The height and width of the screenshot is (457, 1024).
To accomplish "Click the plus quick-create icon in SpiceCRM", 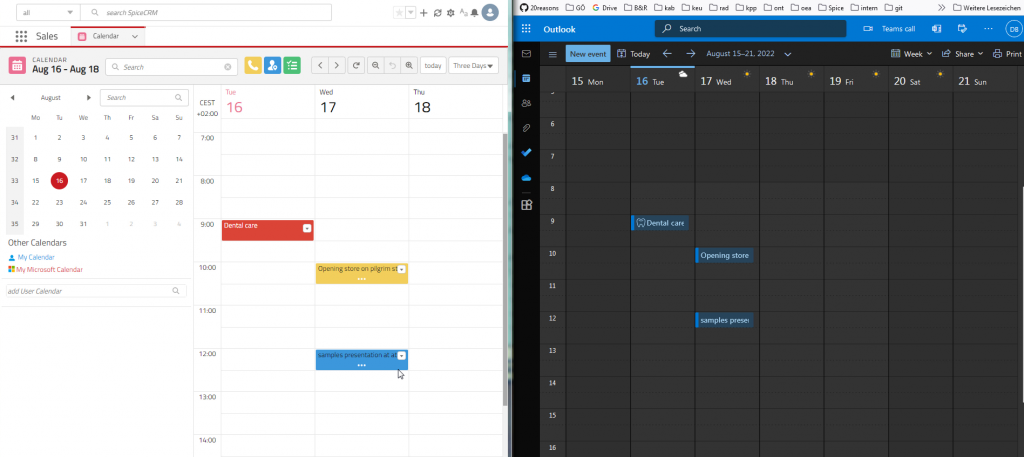I will click(424, 12).
